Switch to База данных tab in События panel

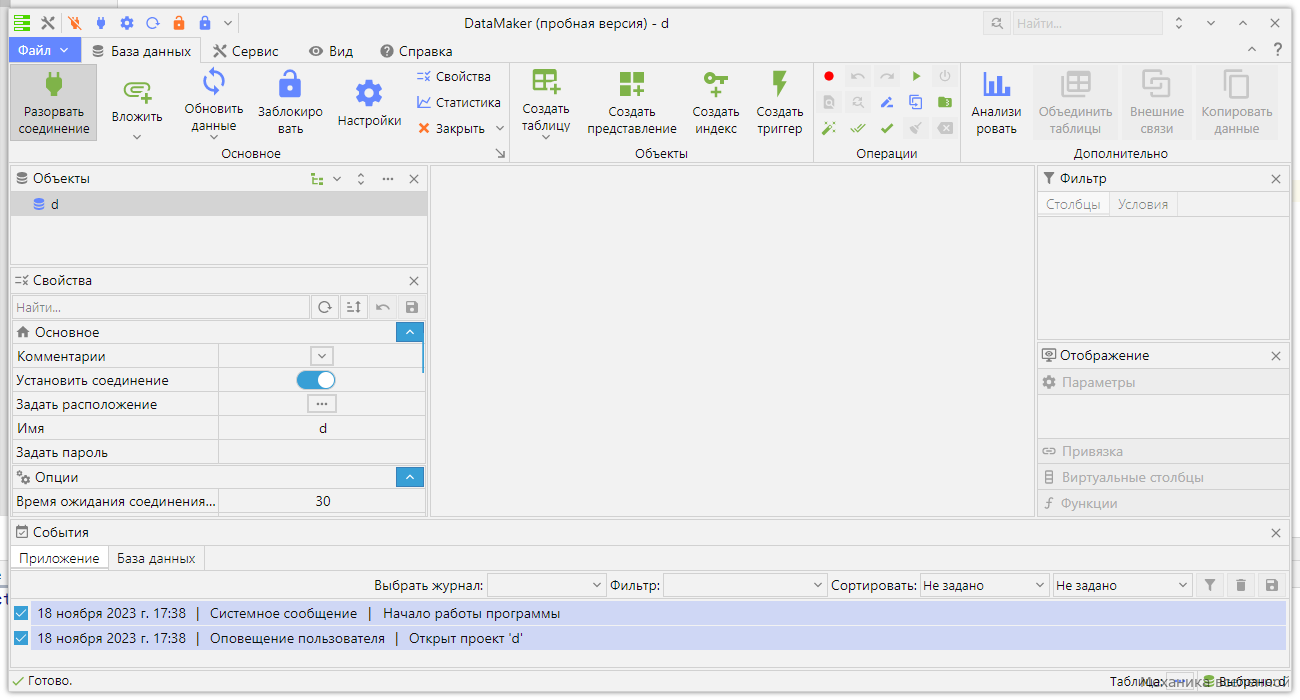(x=156, y=558)
